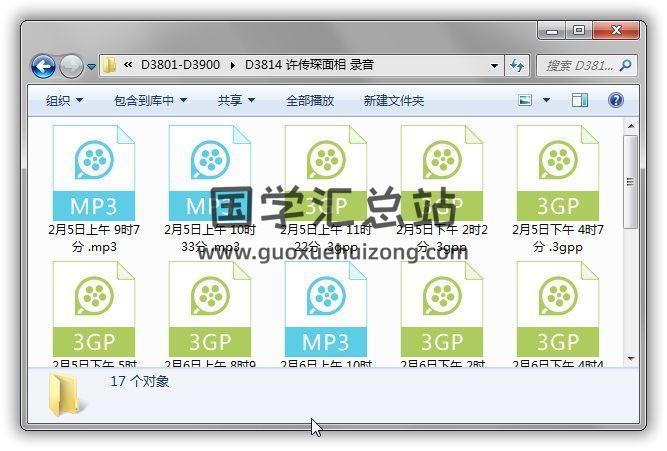Image resolution: width=667 pixels, height=451 pixels.
Task: Click the greyed forward navigation arrow
Action: coord(71,66)
